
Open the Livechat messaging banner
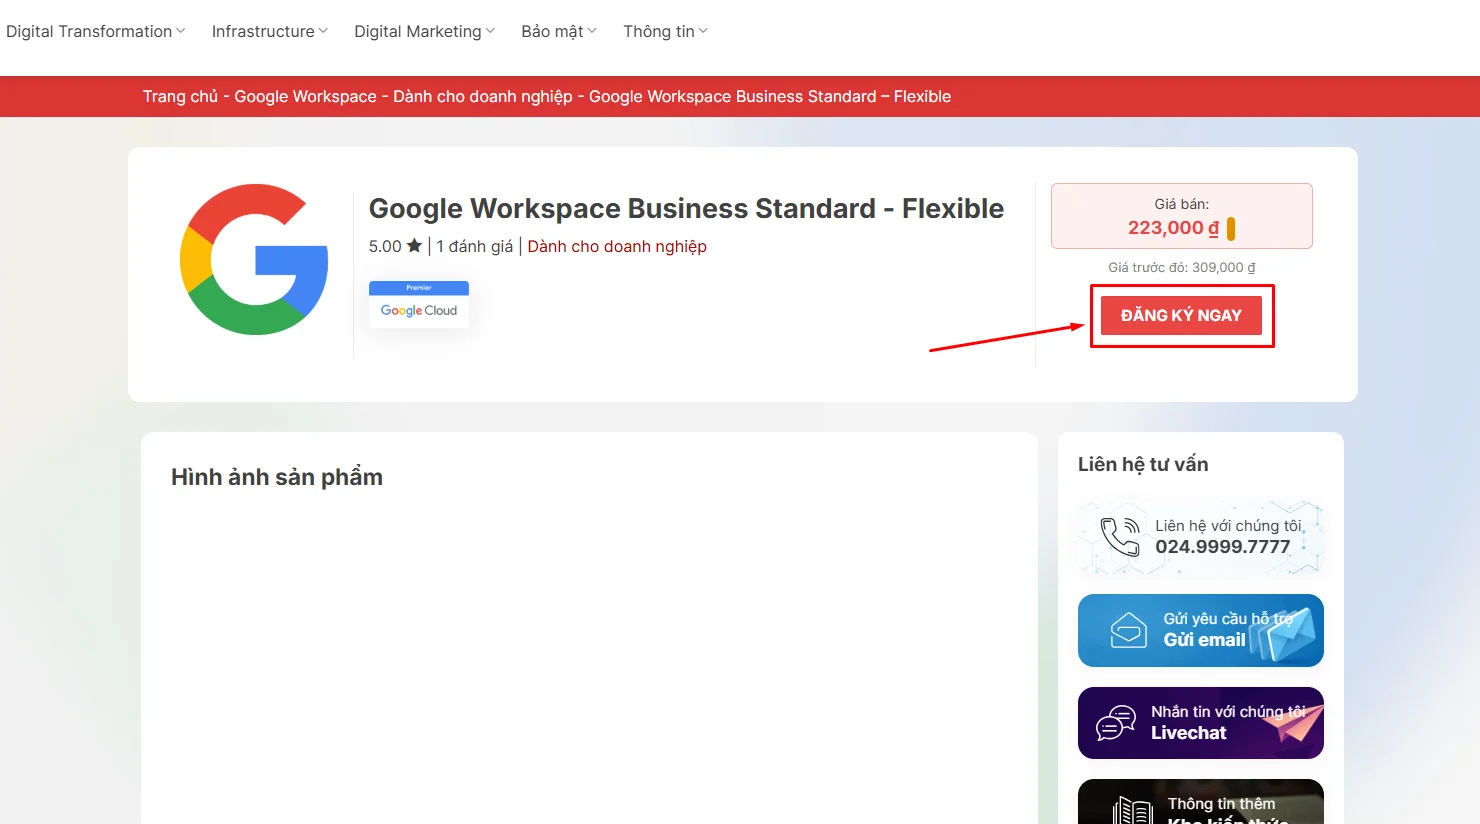pyautogui.click(x=1200, y=723)
